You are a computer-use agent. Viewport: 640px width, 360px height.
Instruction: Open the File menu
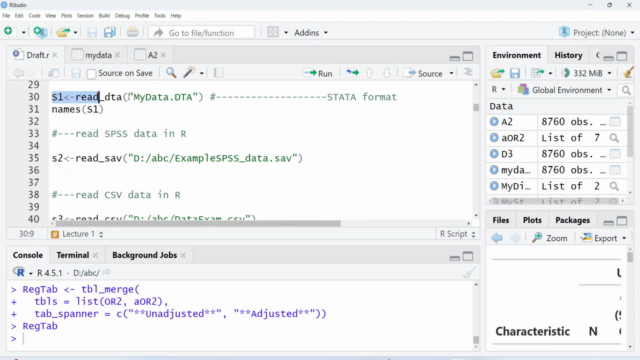click(6, 16)
